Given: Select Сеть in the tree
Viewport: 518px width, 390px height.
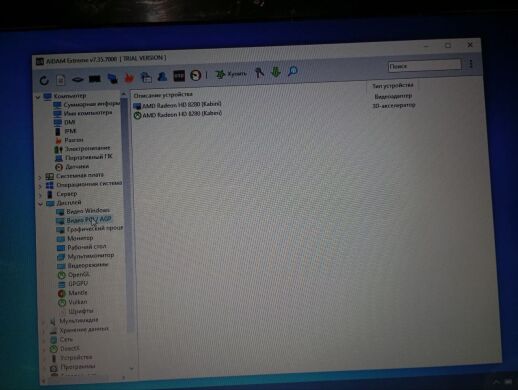Looking at the screenshot, I should tap(66, 339).
